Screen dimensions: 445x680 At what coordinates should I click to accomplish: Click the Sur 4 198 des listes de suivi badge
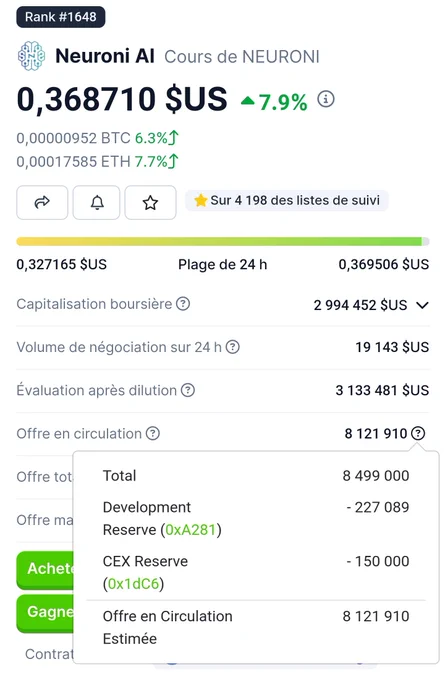pyautogui.click(x=287, y=200)
